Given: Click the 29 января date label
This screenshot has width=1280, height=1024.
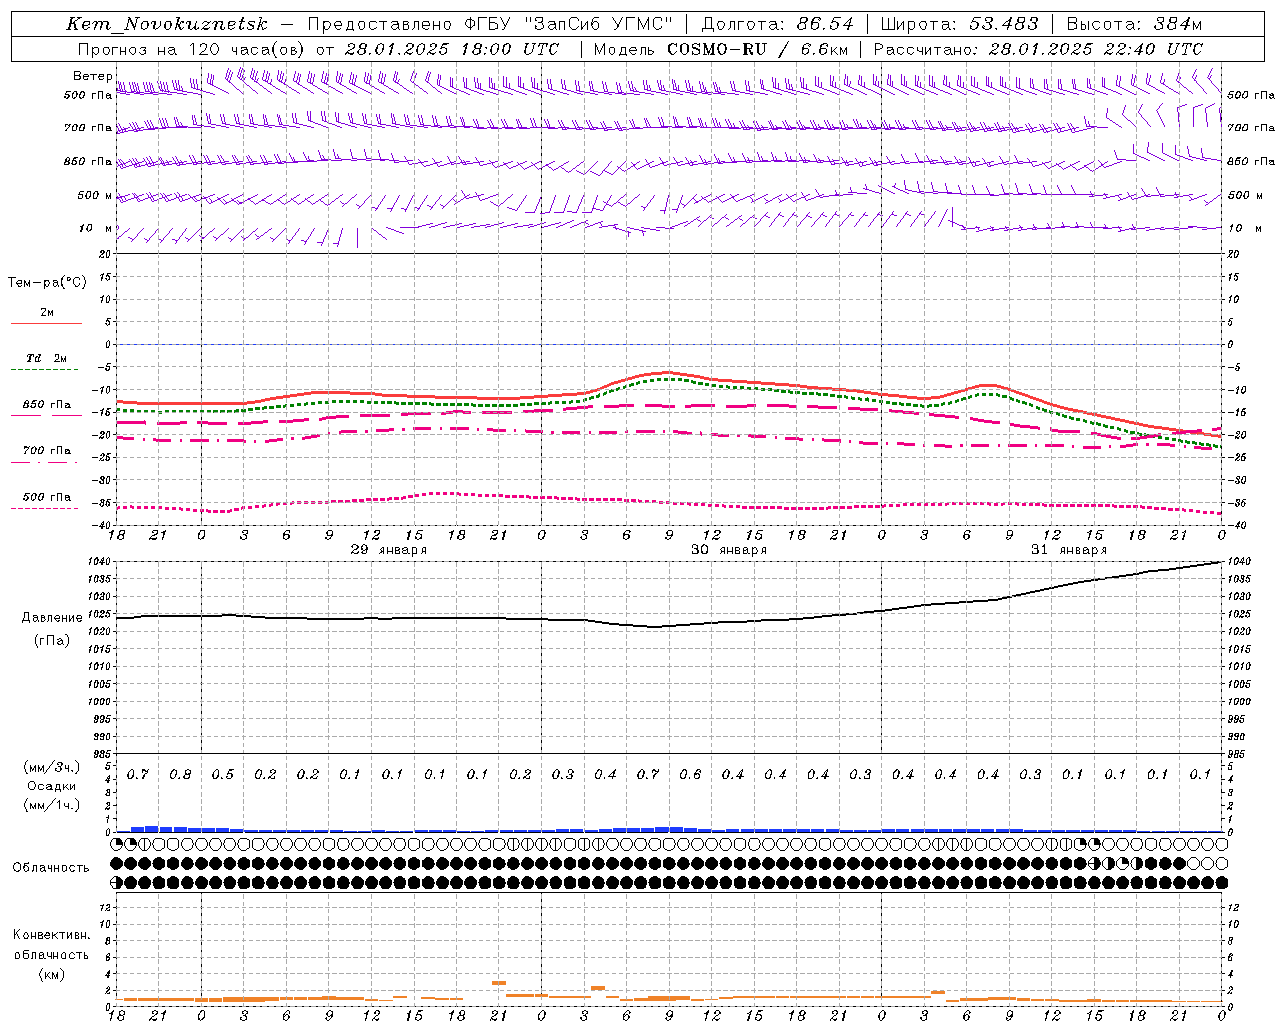Looking at the screenshot, I should pos(389,550).
